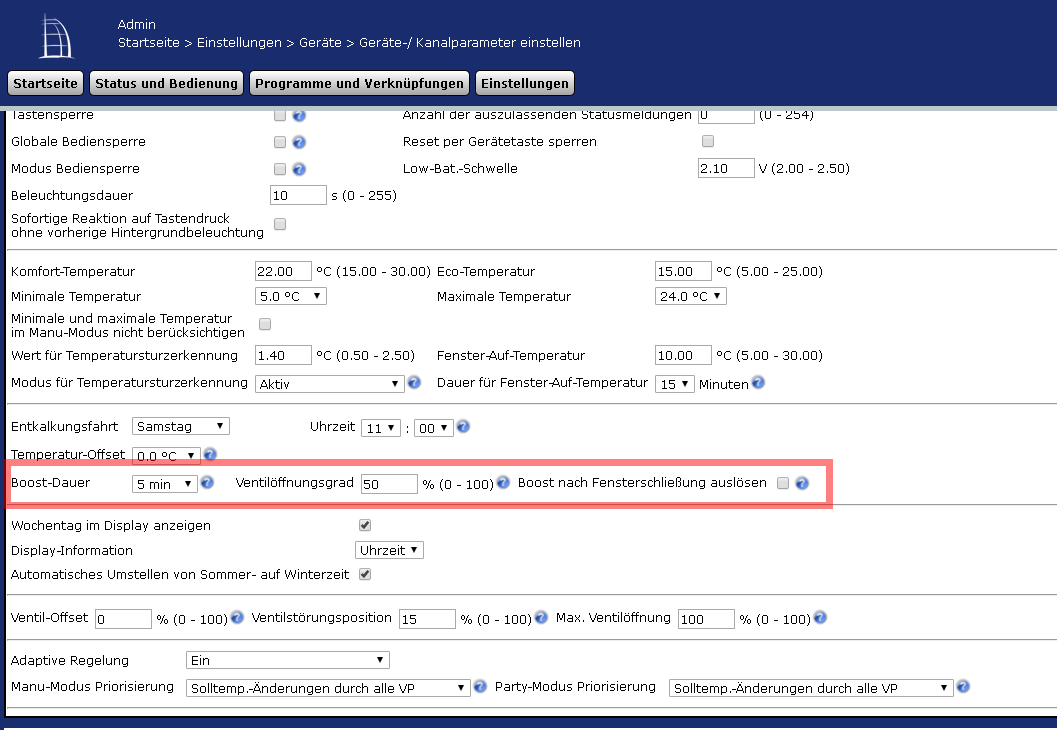Image resolution: width=1057 pixels, height=730 pixels.
Task: Enable Globale Bediensperre checkbox
Action: (x=280, y=142)
